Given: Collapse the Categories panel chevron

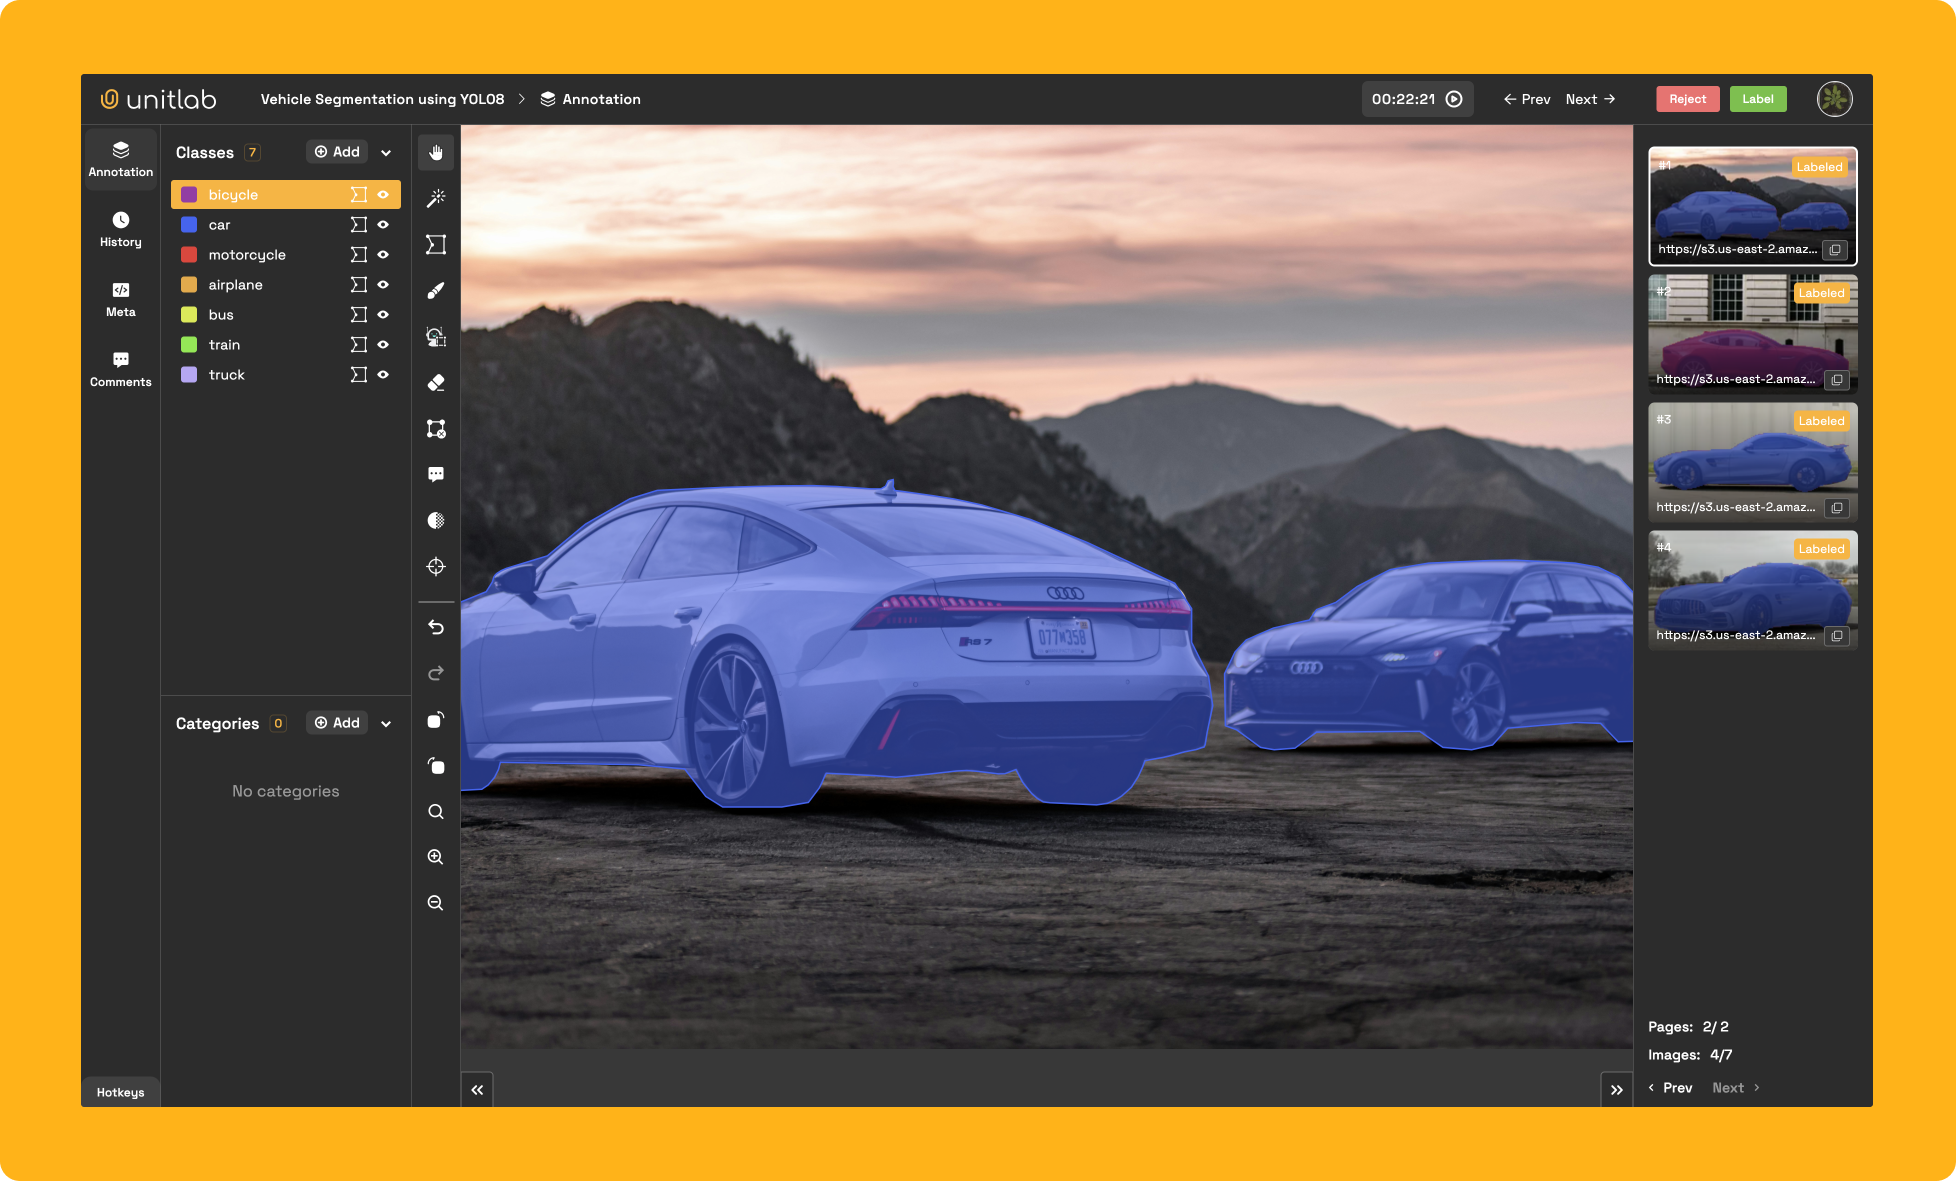Looking at the screenshot, I should coord(386,724).
